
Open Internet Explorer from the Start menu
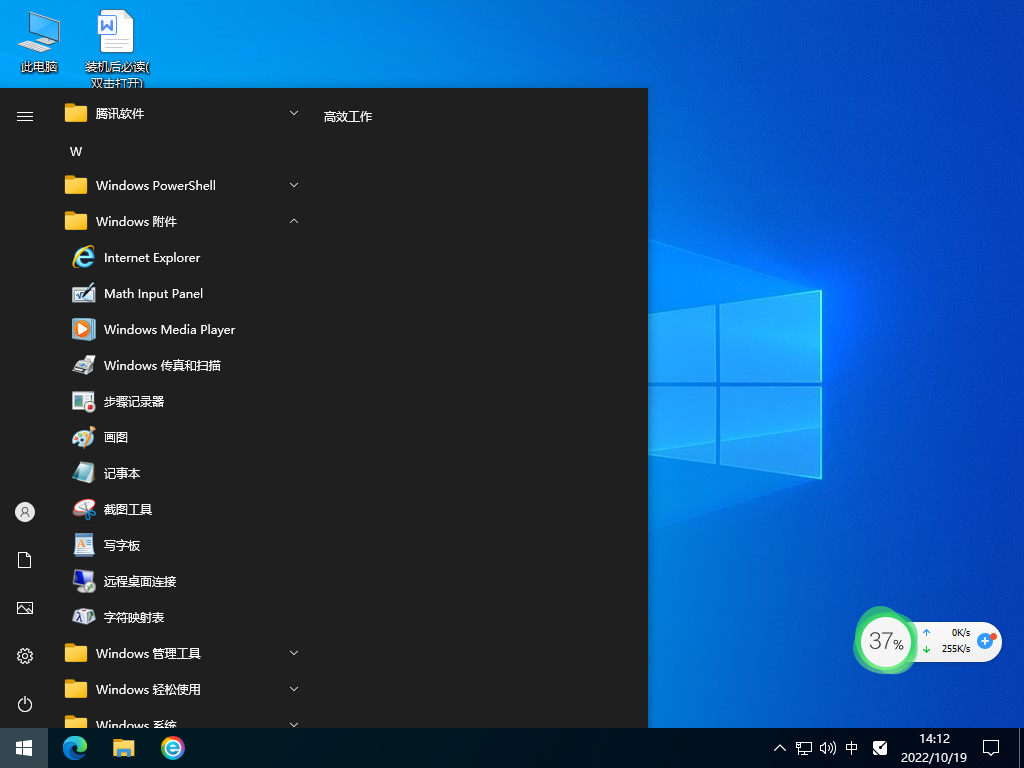[151, 257]
